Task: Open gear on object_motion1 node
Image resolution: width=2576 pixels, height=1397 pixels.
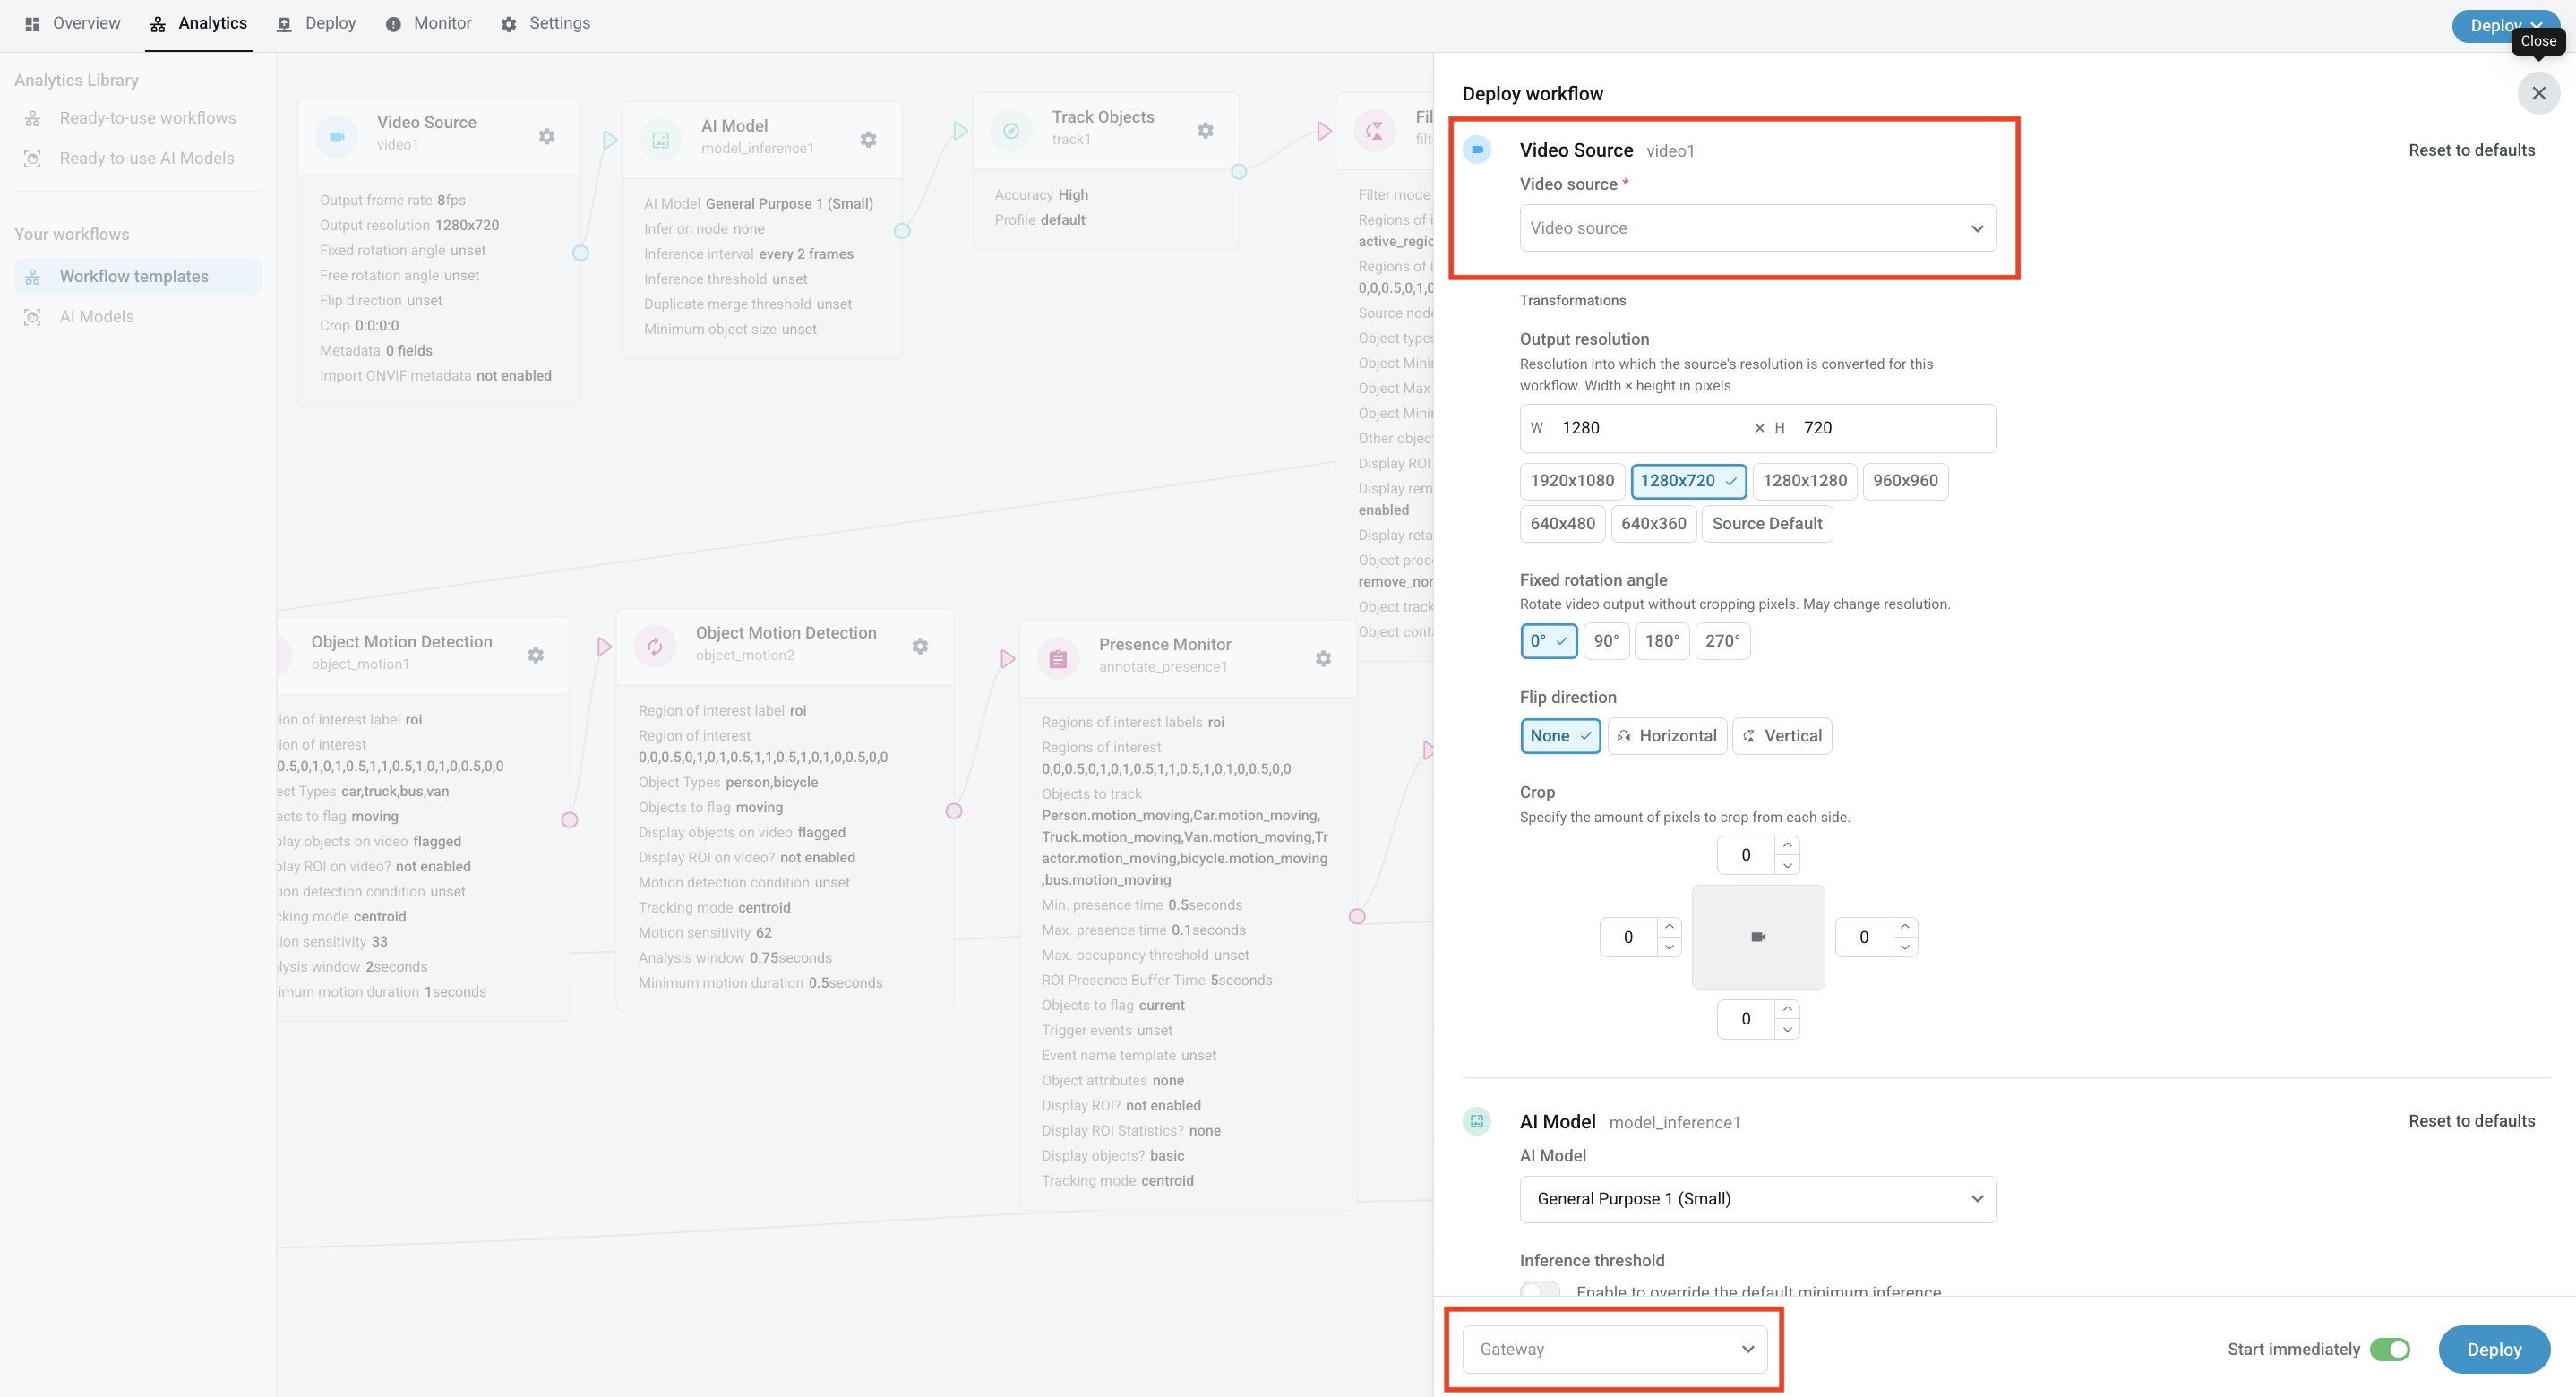Action: coord(536,655)
